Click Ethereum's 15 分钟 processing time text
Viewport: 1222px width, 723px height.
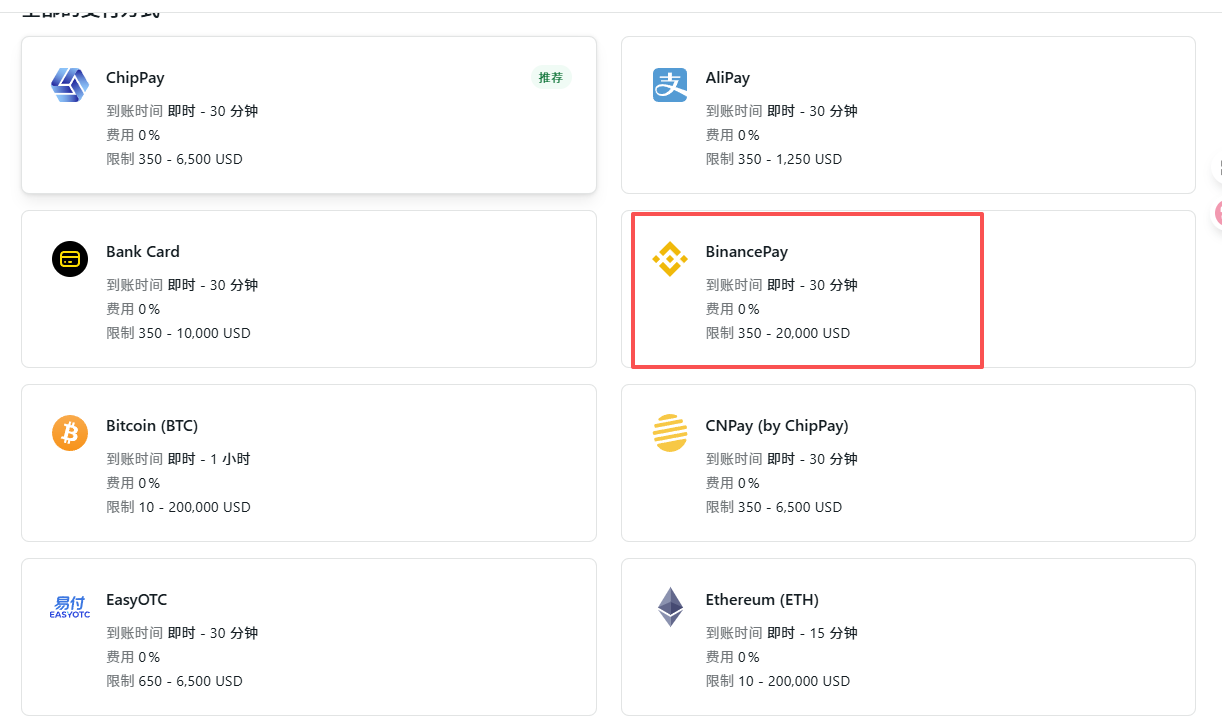[x=833, y=633]
